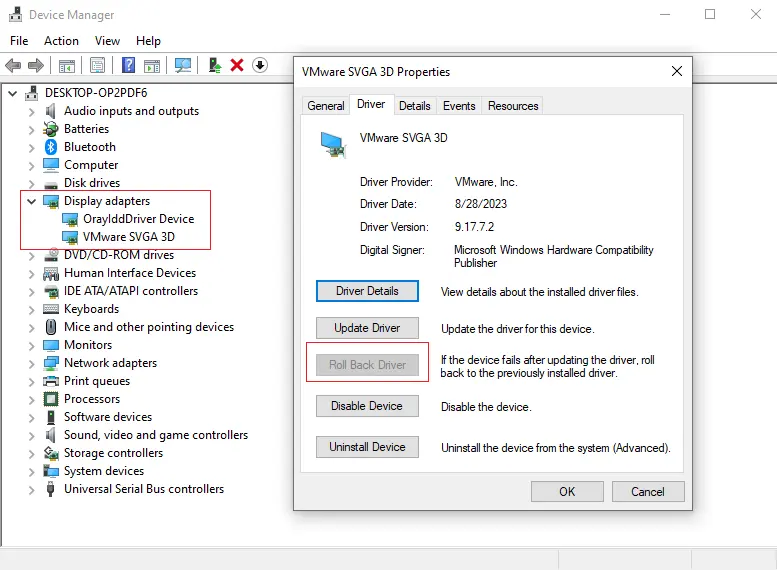Switch to the General tab

tap(326, 106)
